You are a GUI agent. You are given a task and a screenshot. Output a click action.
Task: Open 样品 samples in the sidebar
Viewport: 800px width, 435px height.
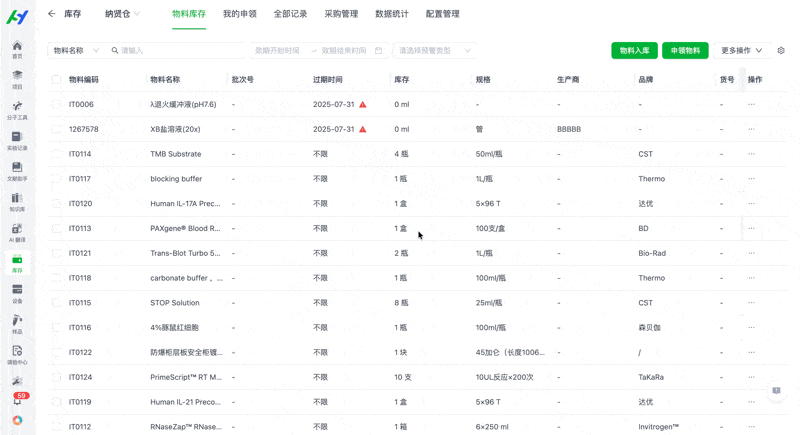(17, 324)
